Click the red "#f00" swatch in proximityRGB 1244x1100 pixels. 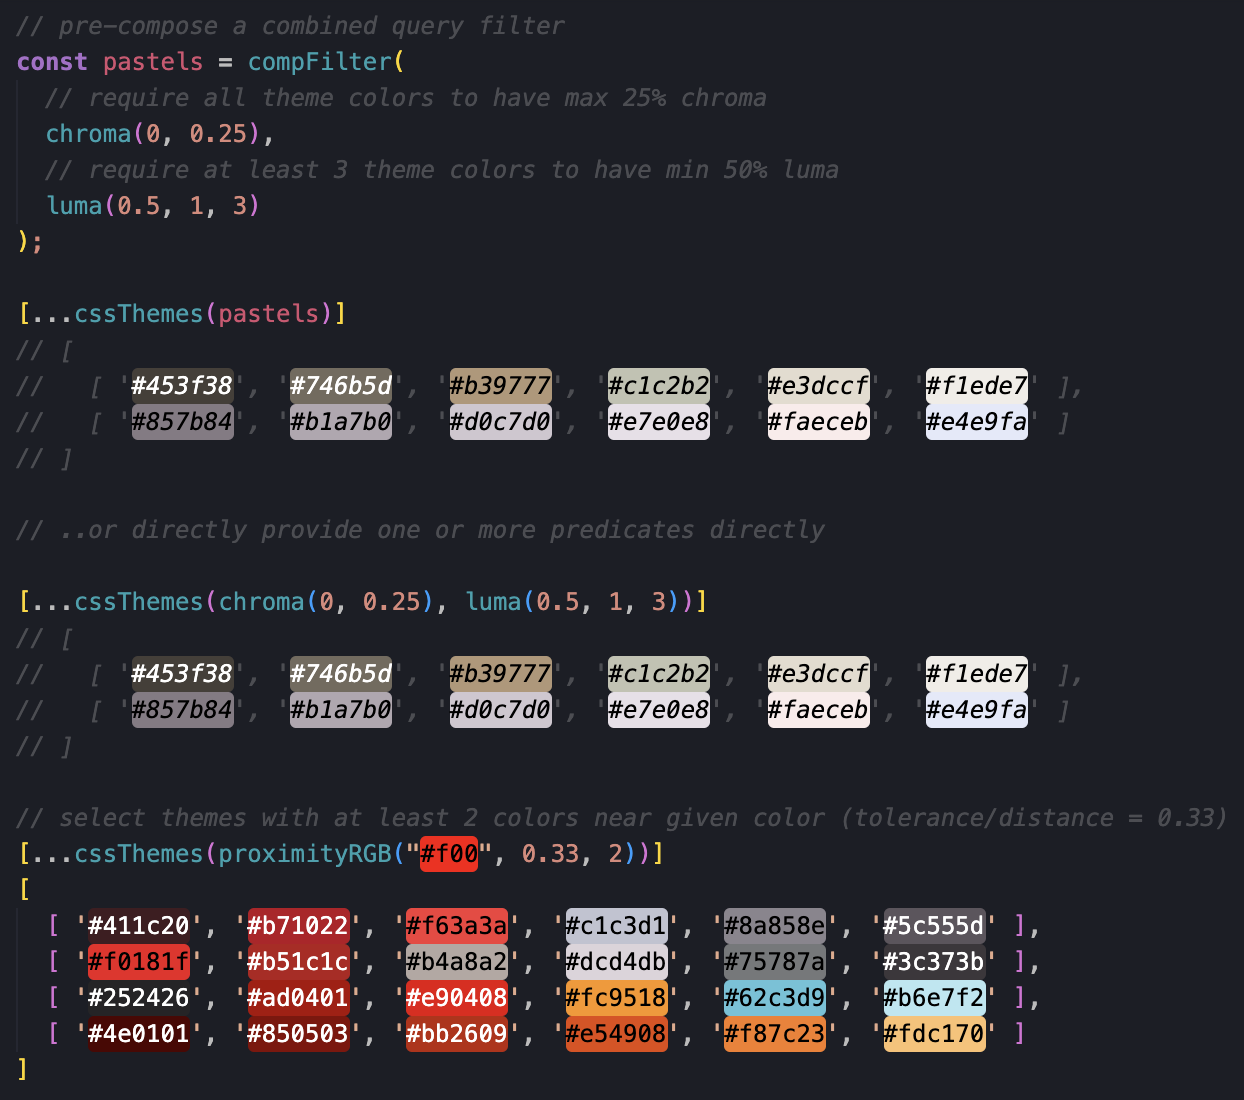[449, 853]
